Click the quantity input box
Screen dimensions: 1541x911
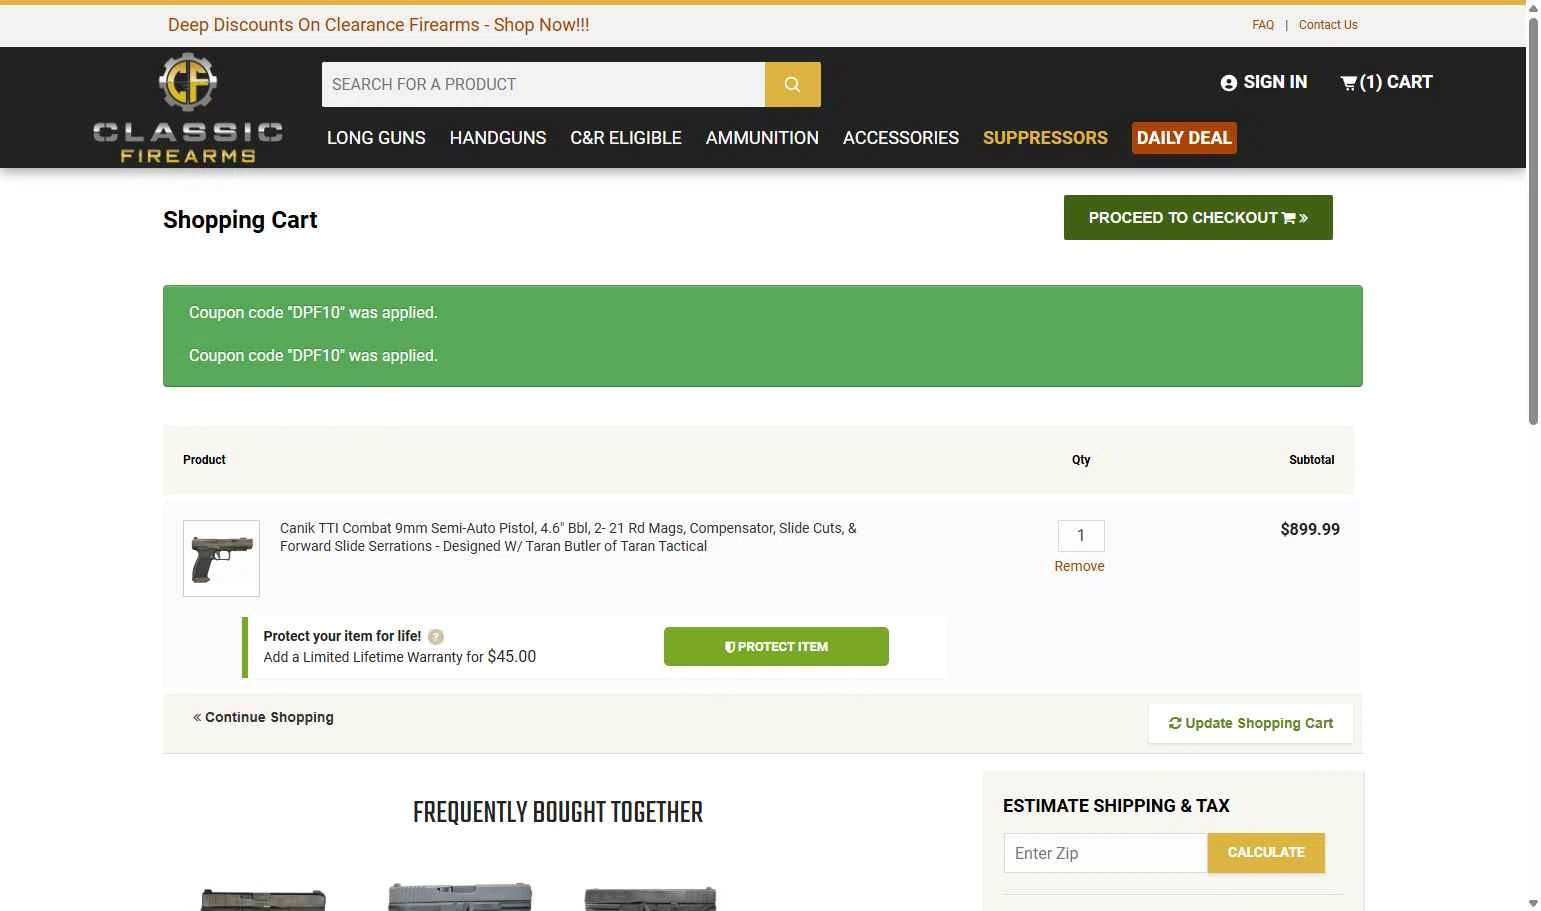tap(1081, 536)
